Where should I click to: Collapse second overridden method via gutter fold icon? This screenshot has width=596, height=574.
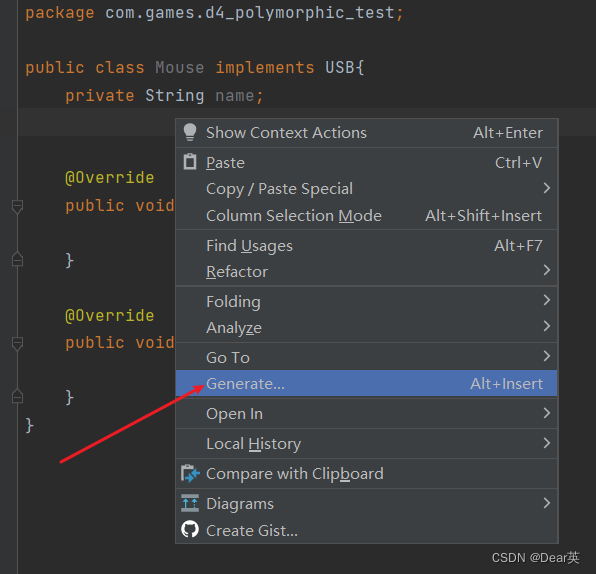[17, 343]
